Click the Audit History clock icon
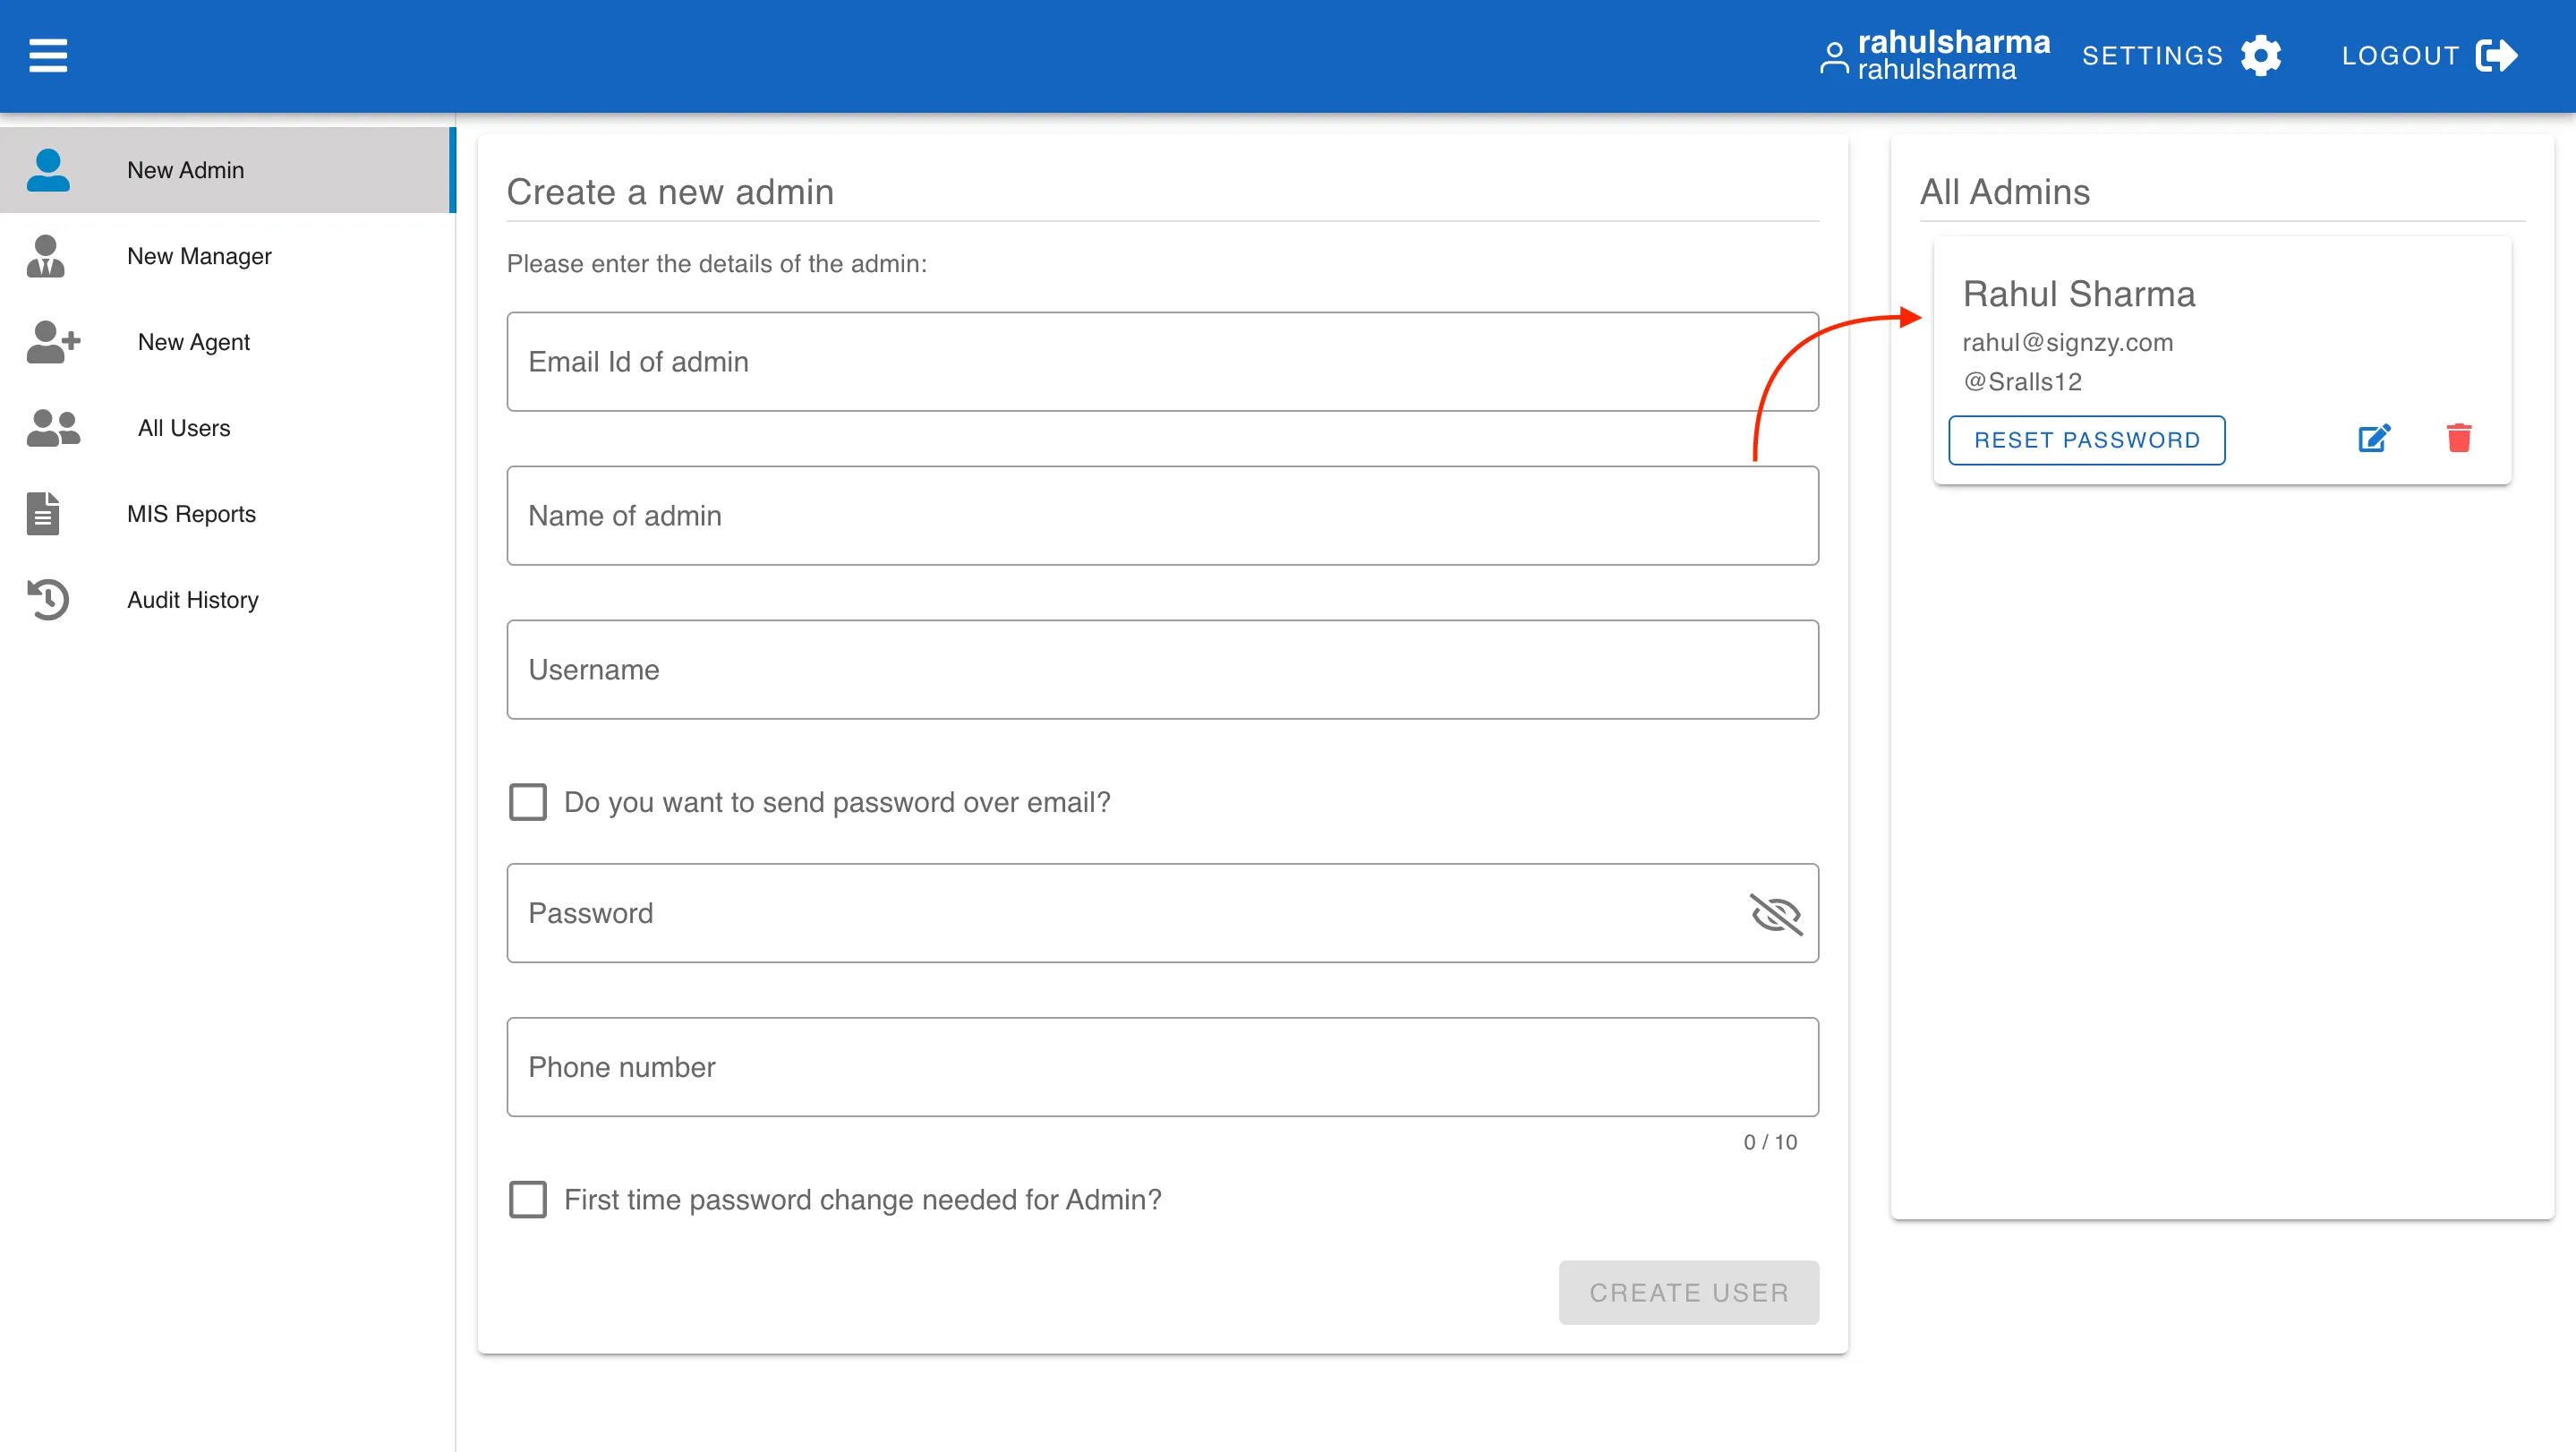The width and height of the screenshot is (2576, 1452). (x=48, y=600)
